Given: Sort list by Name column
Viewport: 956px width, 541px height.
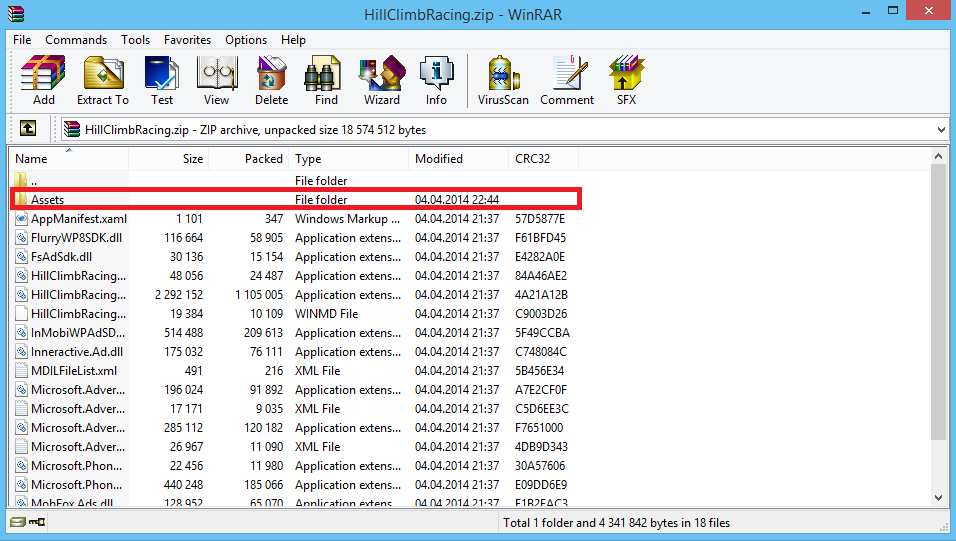Looking at the screenshot, I should [x=68, y=159].
